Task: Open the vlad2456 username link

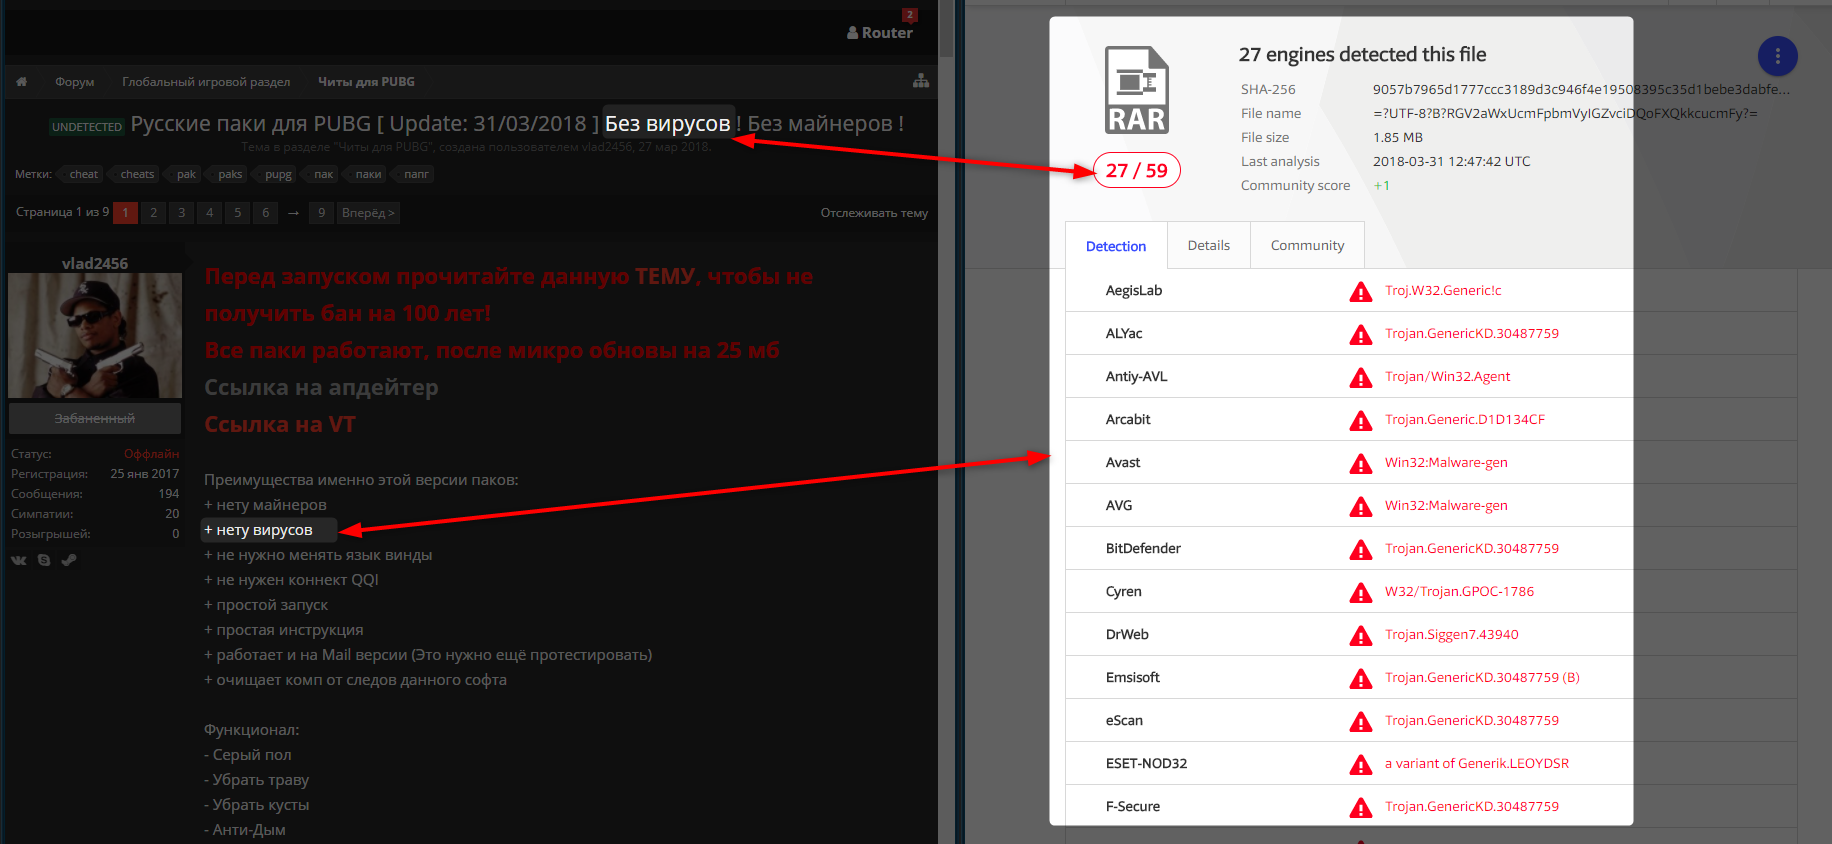Action: (95, 263)
